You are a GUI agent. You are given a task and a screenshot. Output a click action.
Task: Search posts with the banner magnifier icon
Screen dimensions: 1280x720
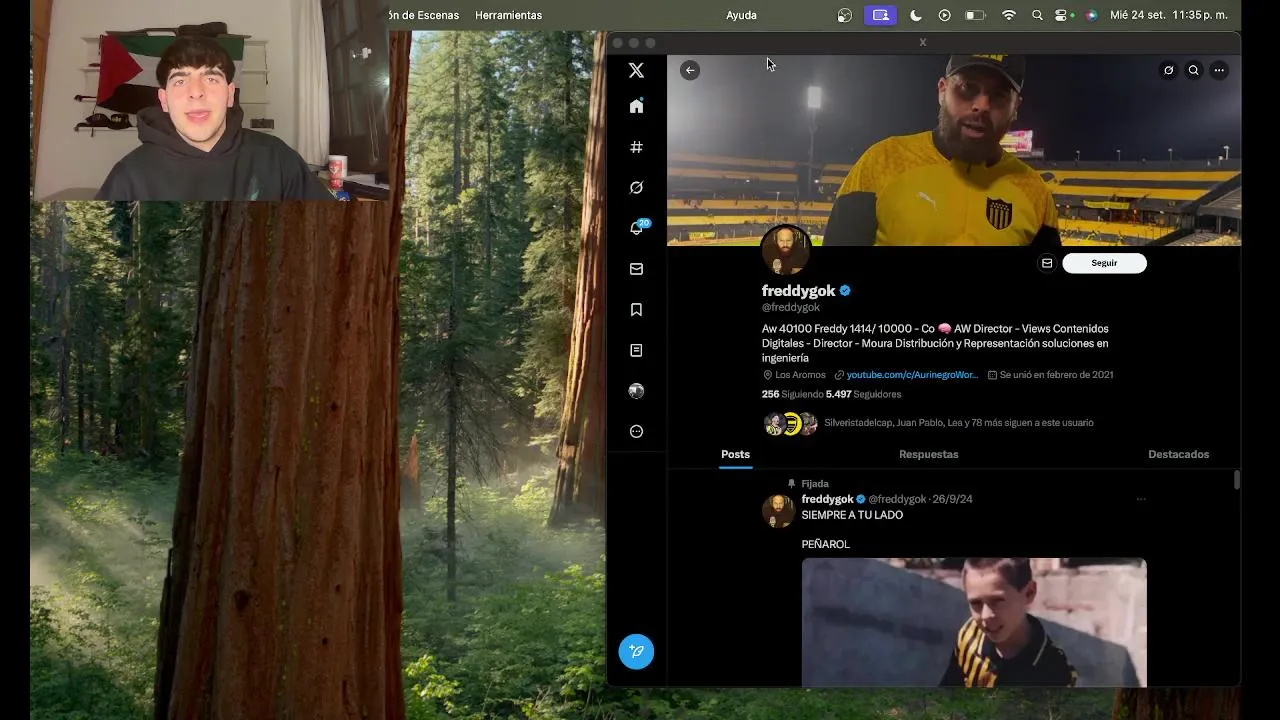click(x=1193, y=70)
